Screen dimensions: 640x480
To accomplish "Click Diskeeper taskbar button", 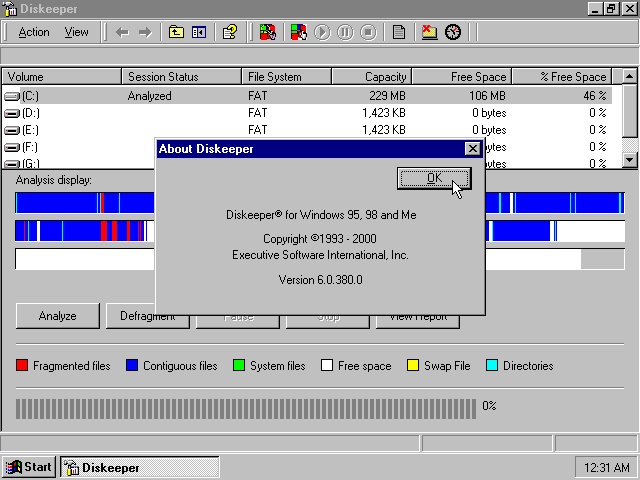I will [x=140, y=467].
